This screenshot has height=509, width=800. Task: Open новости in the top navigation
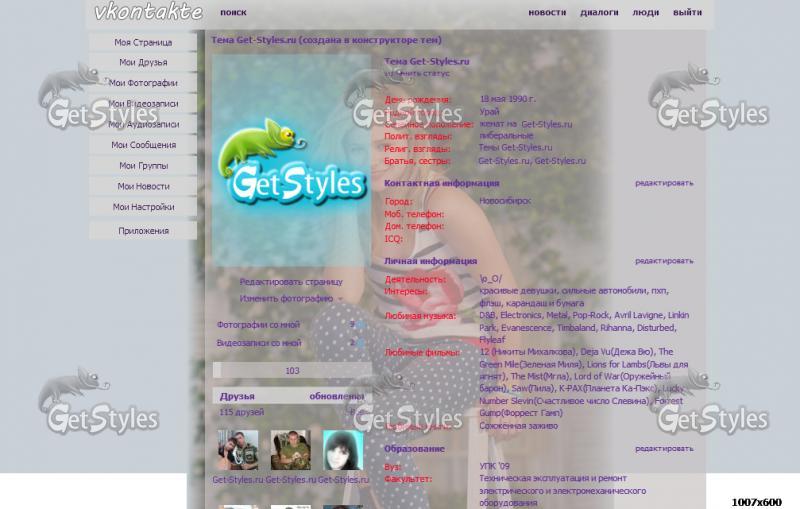coord(546,13)
